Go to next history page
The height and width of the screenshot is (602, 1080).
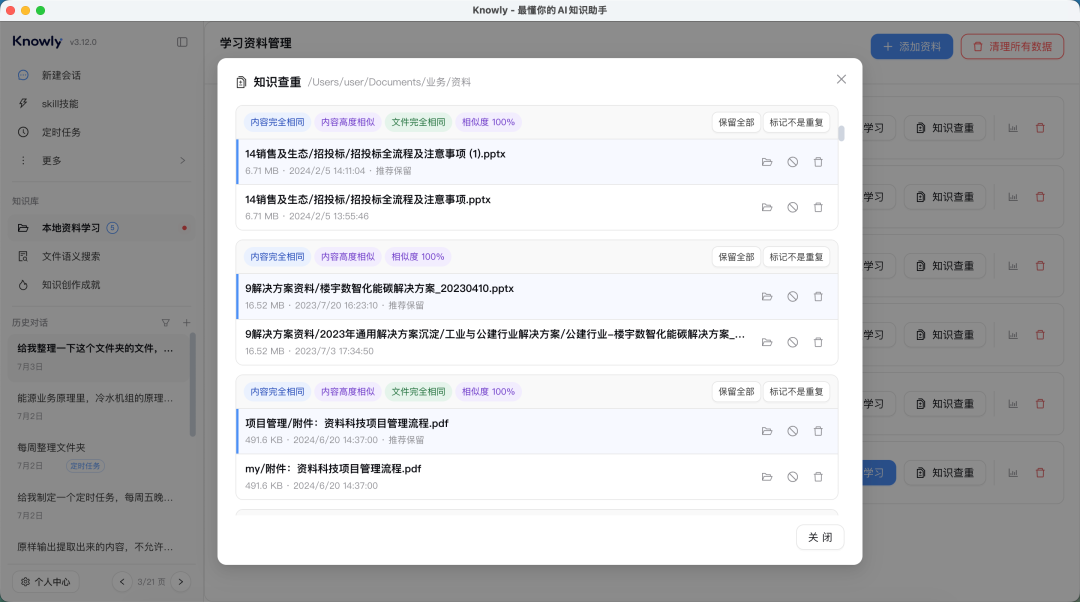pyautogui.click(x=181, y=582)
